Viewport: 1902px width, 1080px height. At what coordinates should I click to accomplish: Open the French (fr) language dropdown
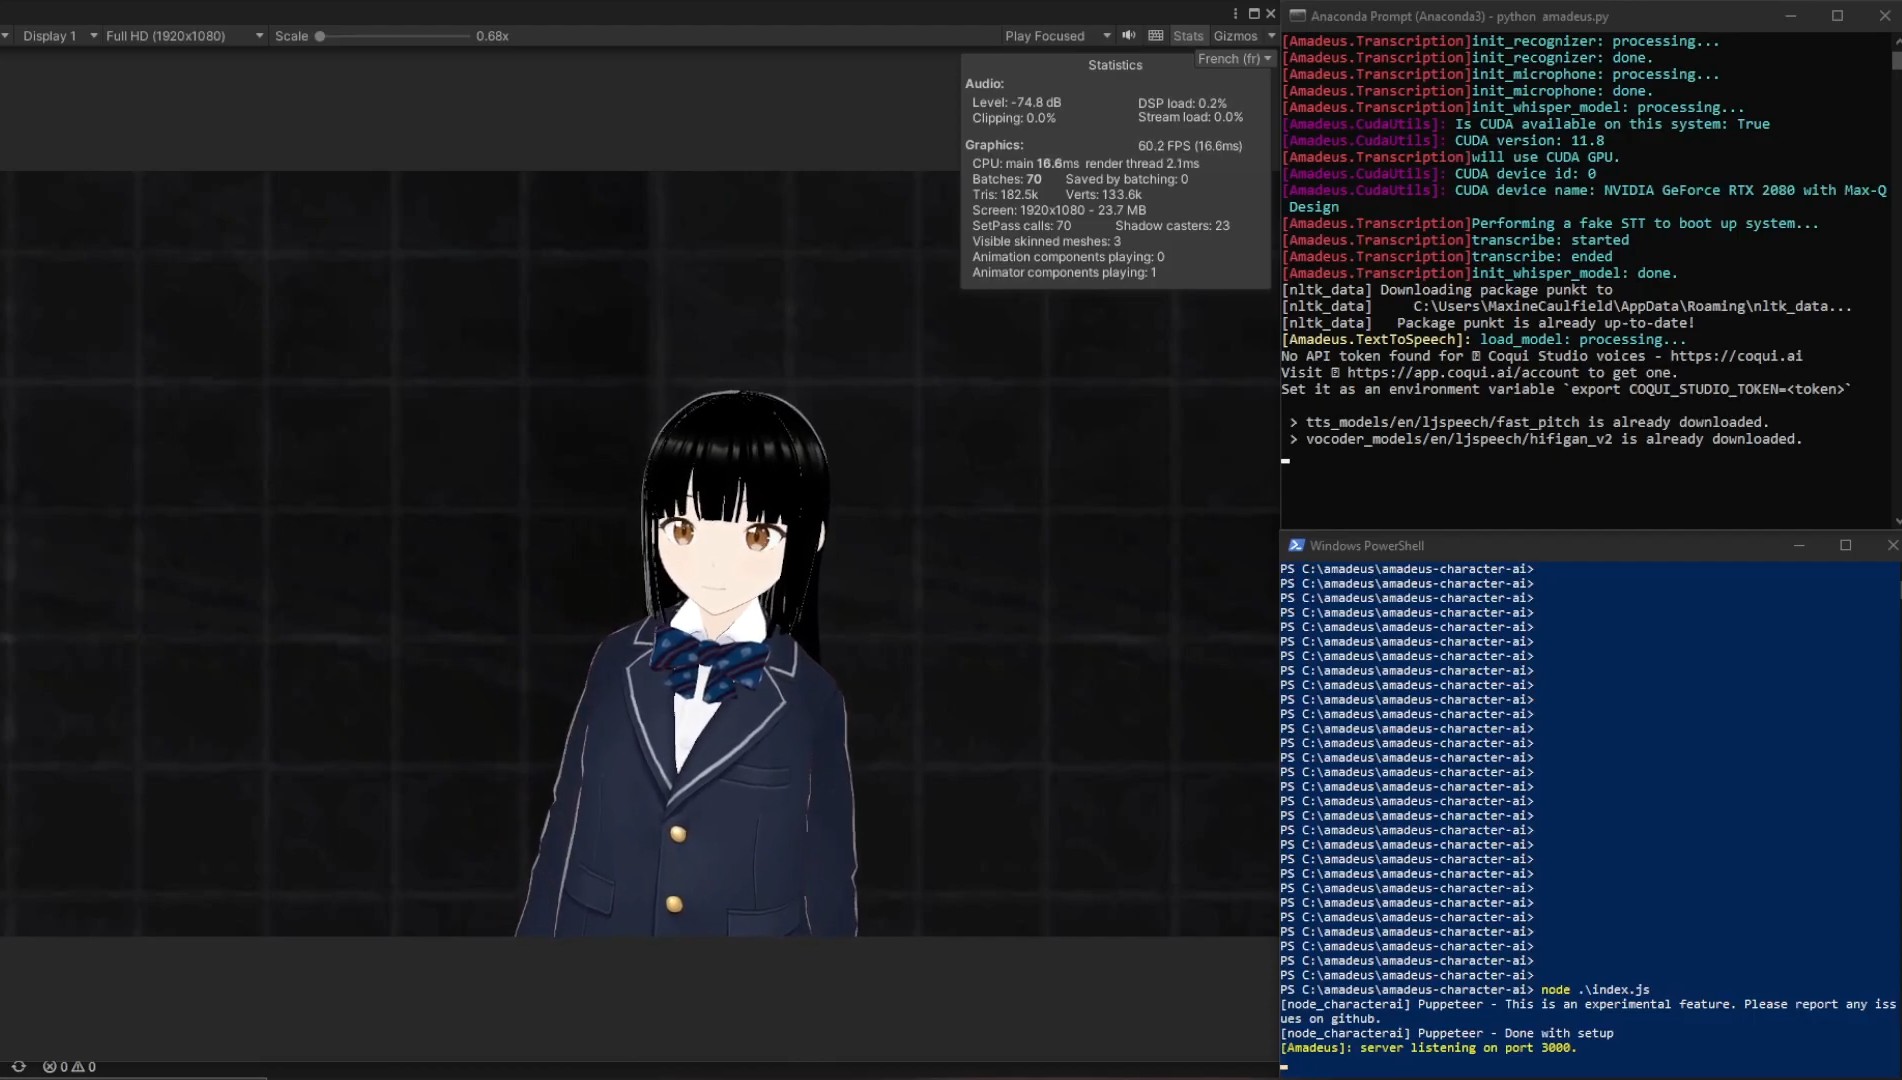1235,59
